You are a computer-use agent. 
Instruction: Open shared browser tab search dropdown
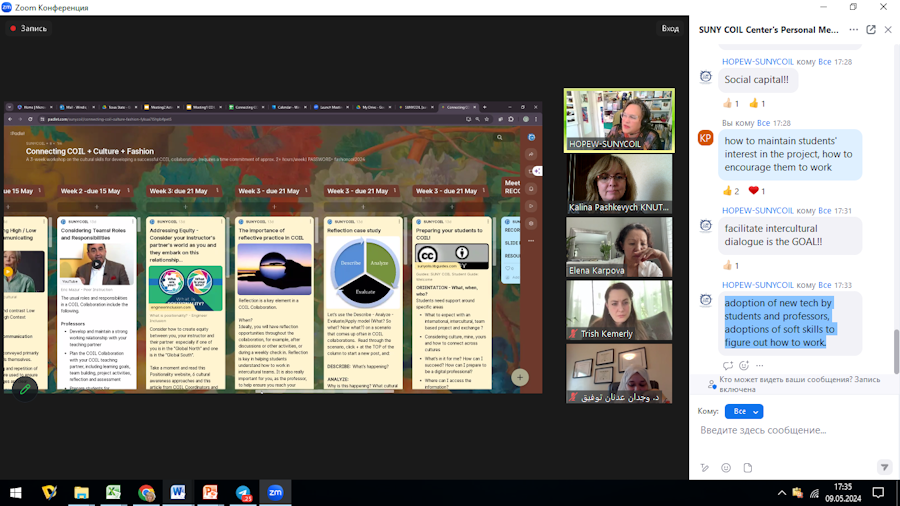(x=9, y=107)
